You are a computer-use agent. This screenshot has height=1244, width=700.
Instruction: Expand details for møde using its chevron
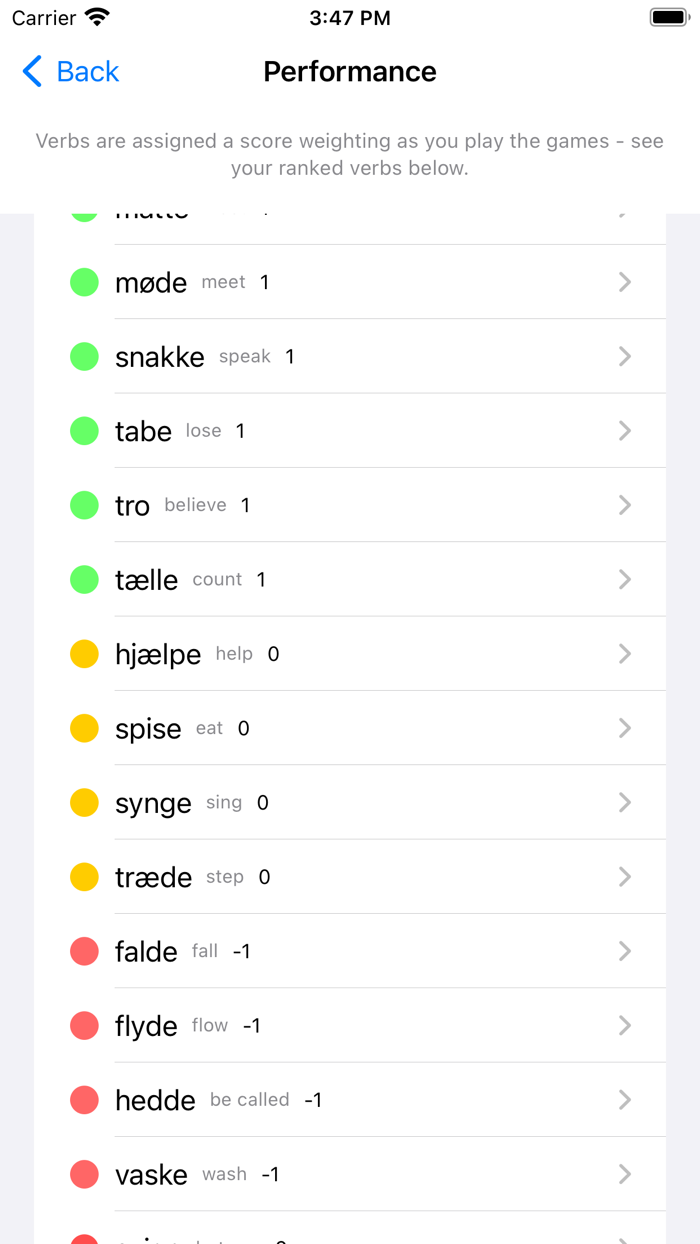(x=624, y=282)
